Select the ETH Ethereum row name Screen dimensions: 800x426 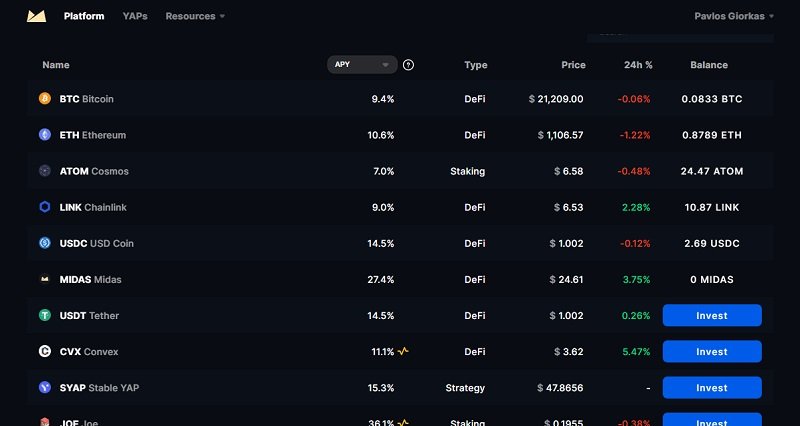click(92, 135)
